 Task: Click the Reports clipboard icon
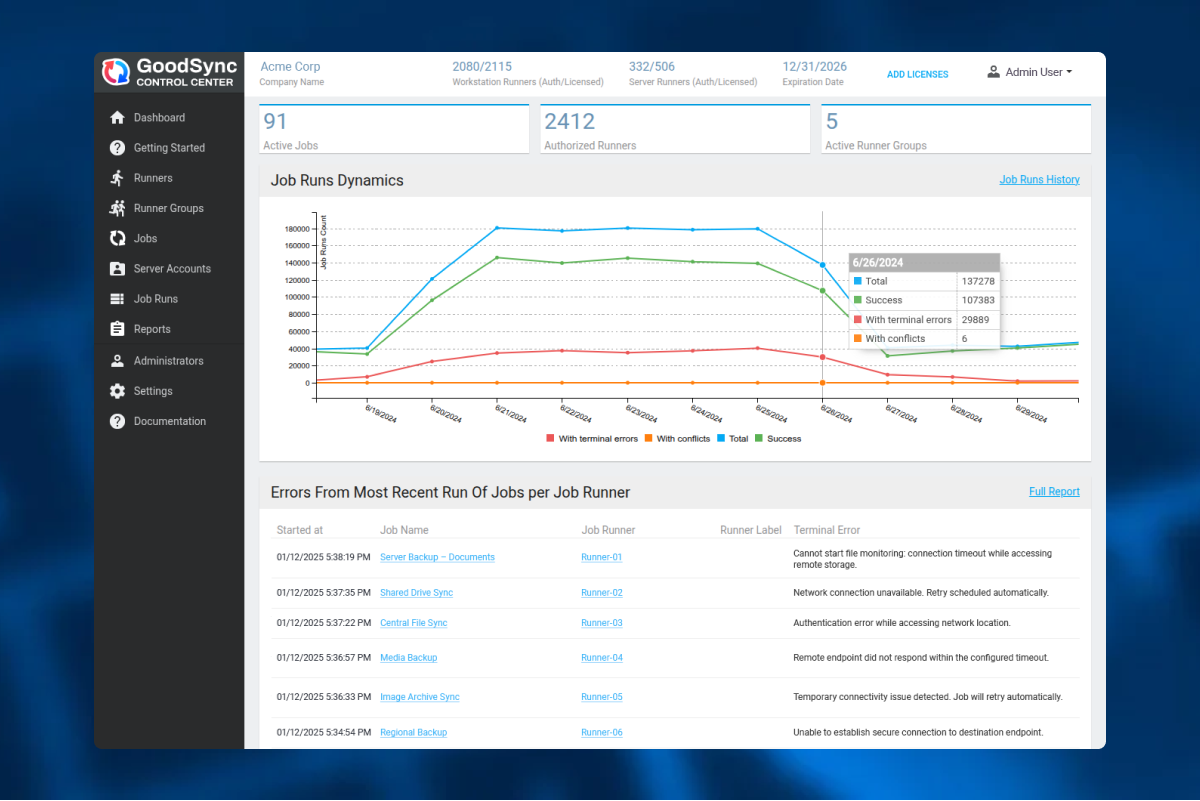click(117, 329)
